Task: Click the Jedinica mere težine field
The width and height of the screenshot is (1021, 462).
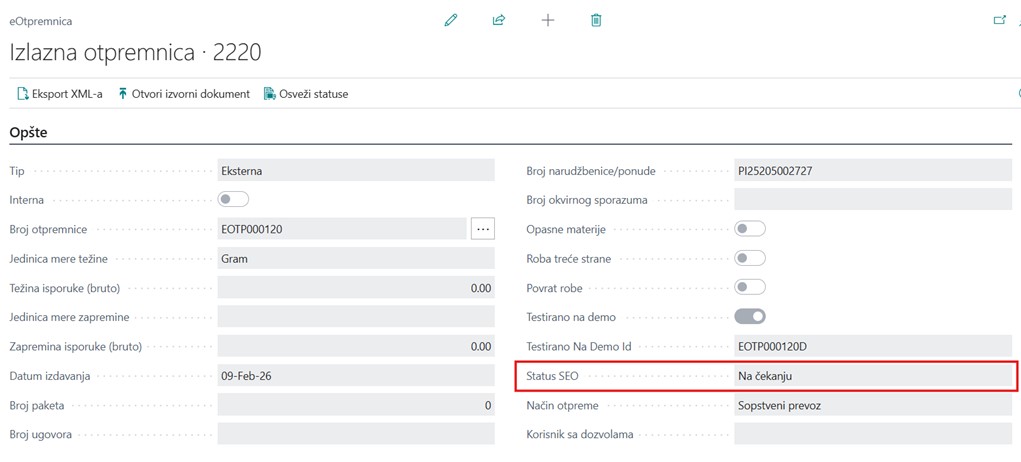Action: point(355,259)
